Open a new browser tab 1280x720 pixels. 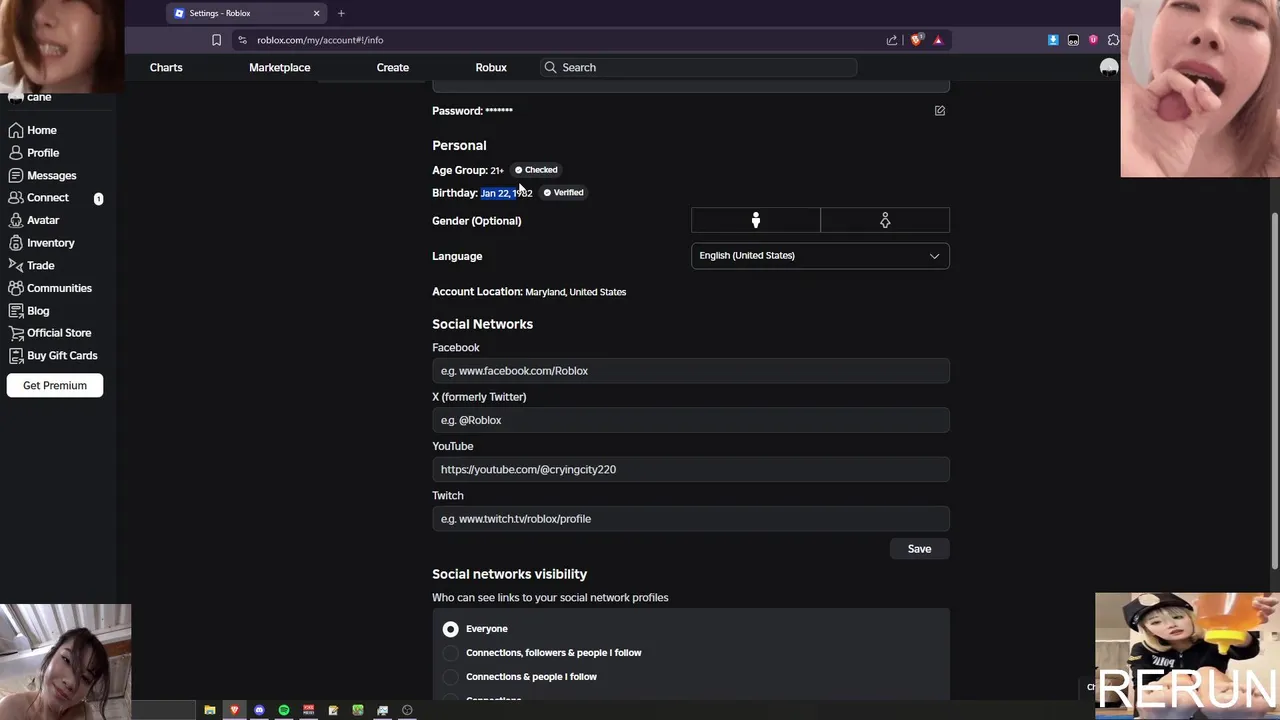click(341, 13)
